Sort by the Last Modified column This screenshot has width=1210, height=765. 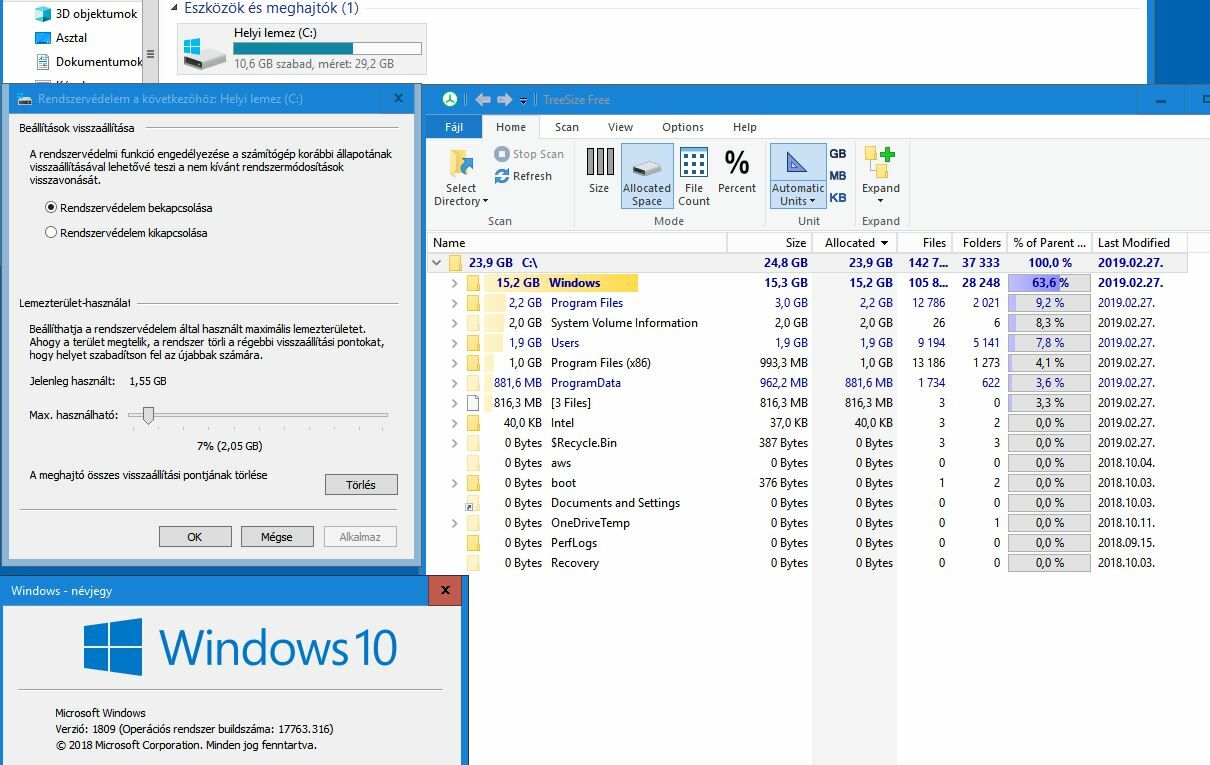pos(1139,242)
